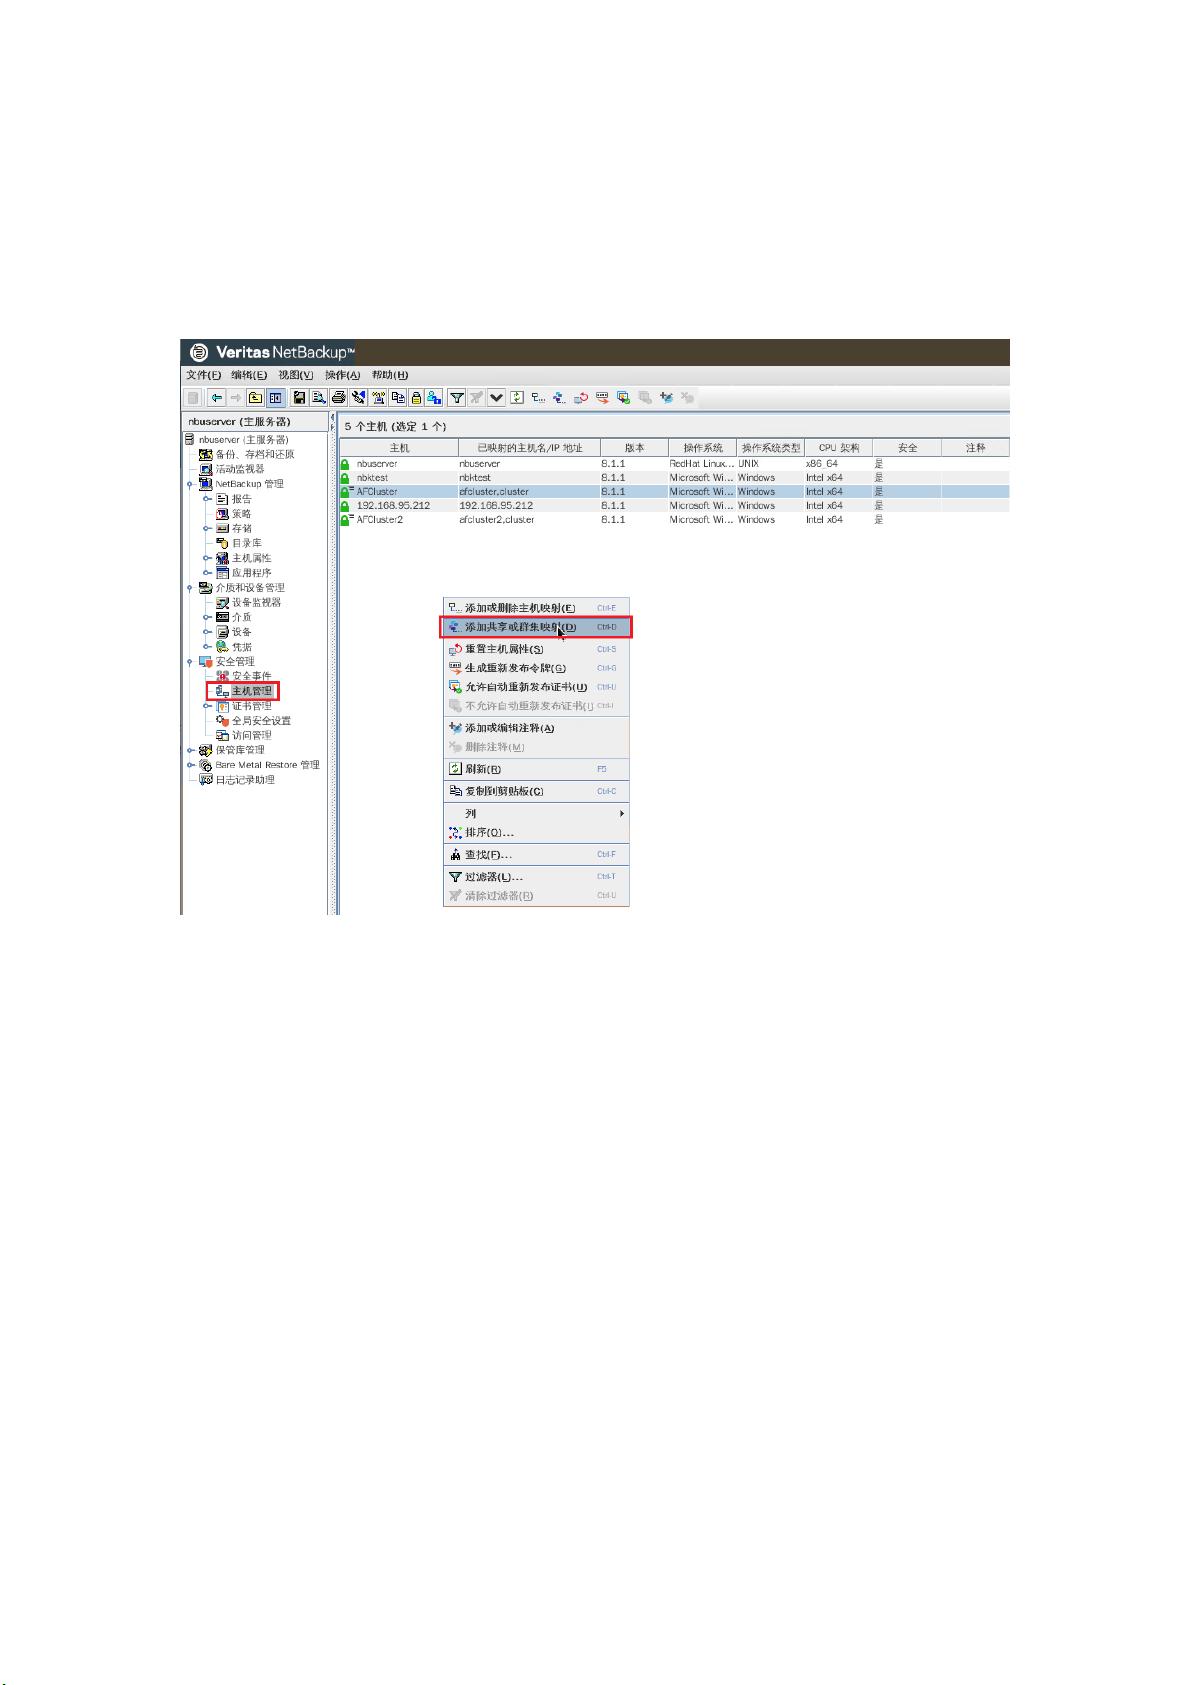Toggle expander next to NetBackup 管理 node
The height and width of the screenshot is (1685, 1192).
(189, 484)
